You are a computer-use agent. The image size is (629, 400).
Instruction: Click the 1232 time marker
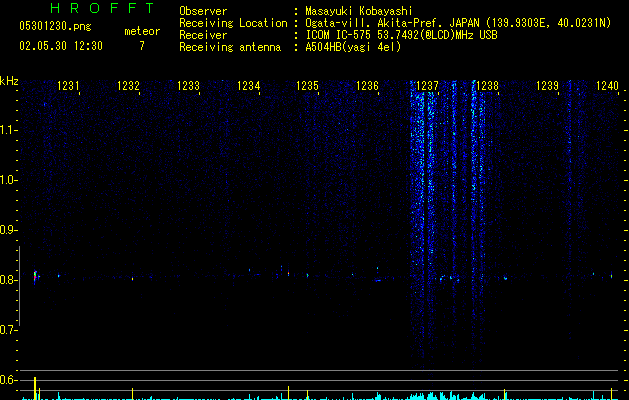tap(128, 86)
